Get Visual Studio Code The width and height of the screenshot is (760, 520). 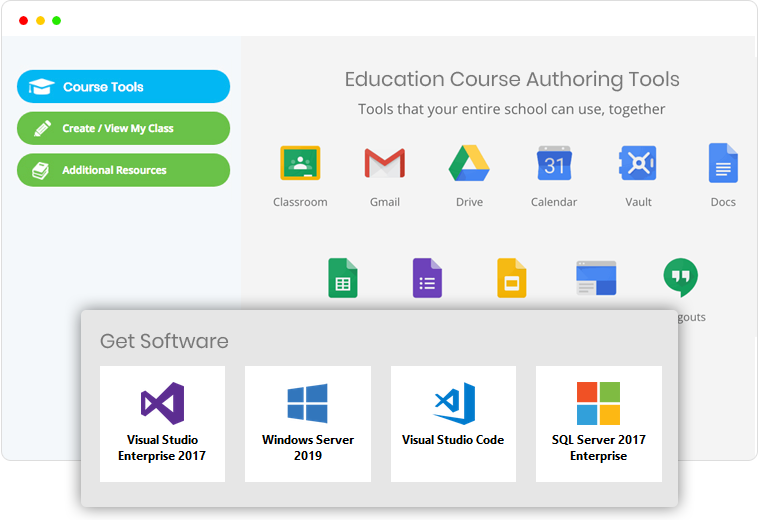click(453, 424)
